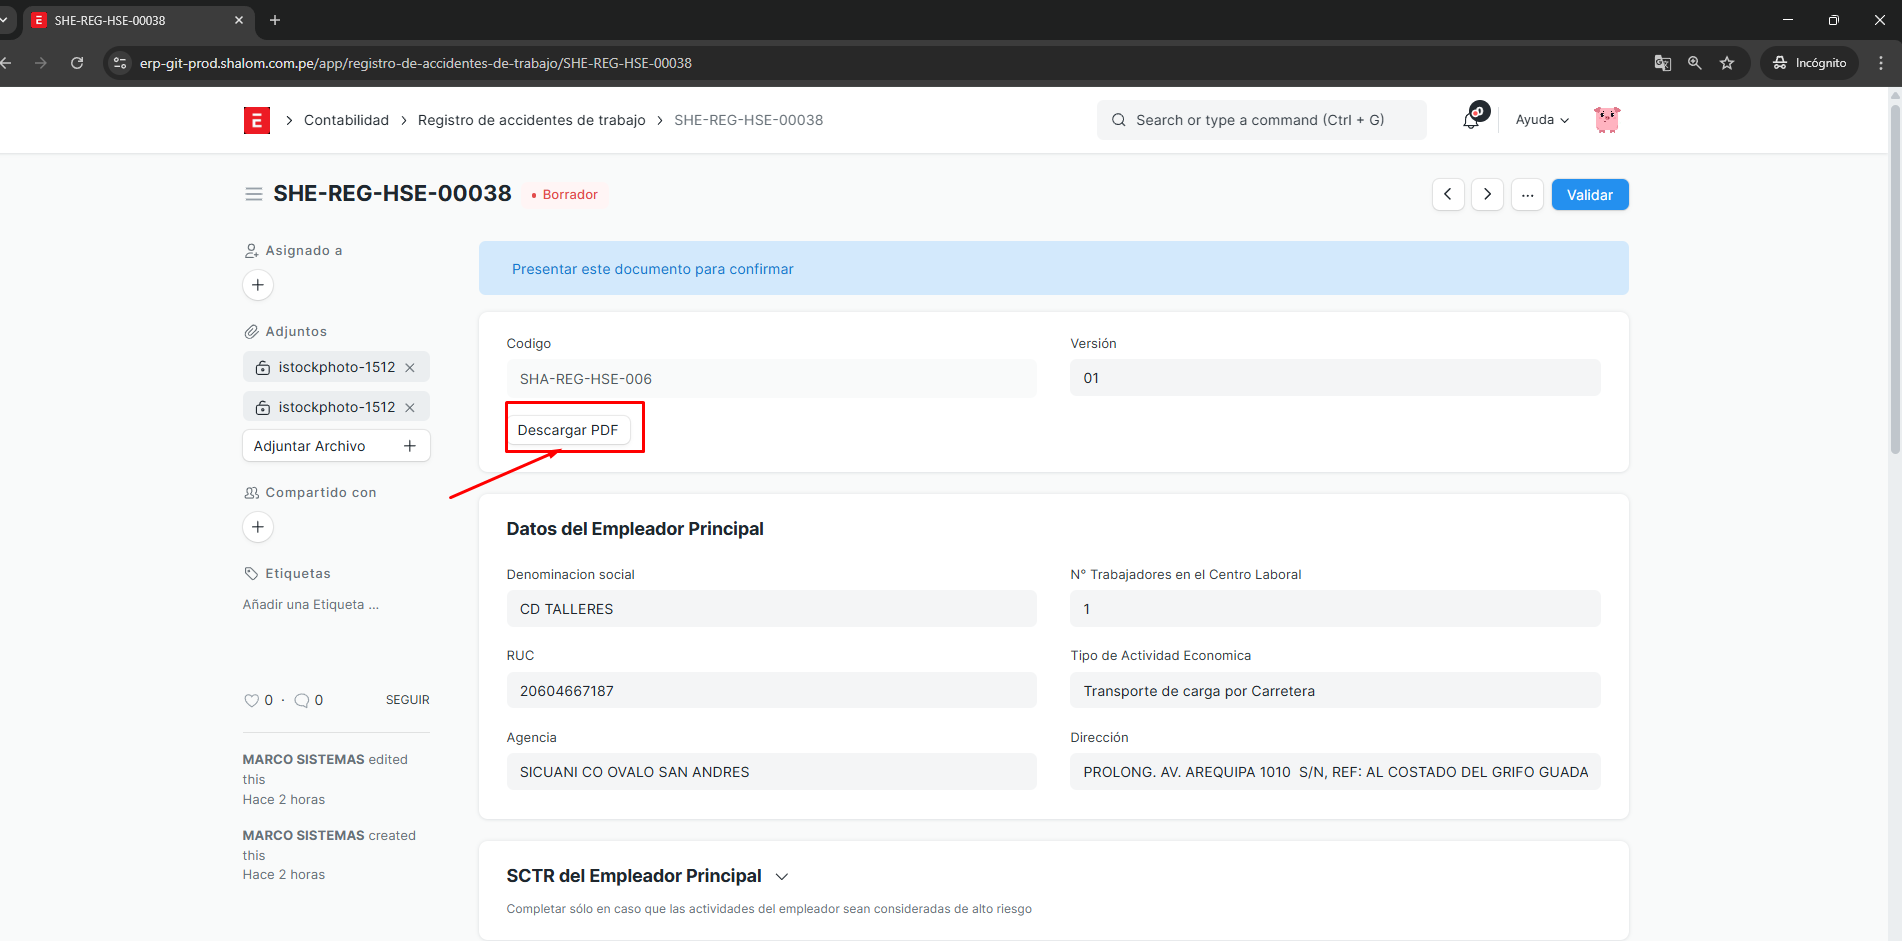The width and height of the screenshot is (1902, 941).
Task: Toggle the sidebar hamburger icon
Action: click(254, 194)
